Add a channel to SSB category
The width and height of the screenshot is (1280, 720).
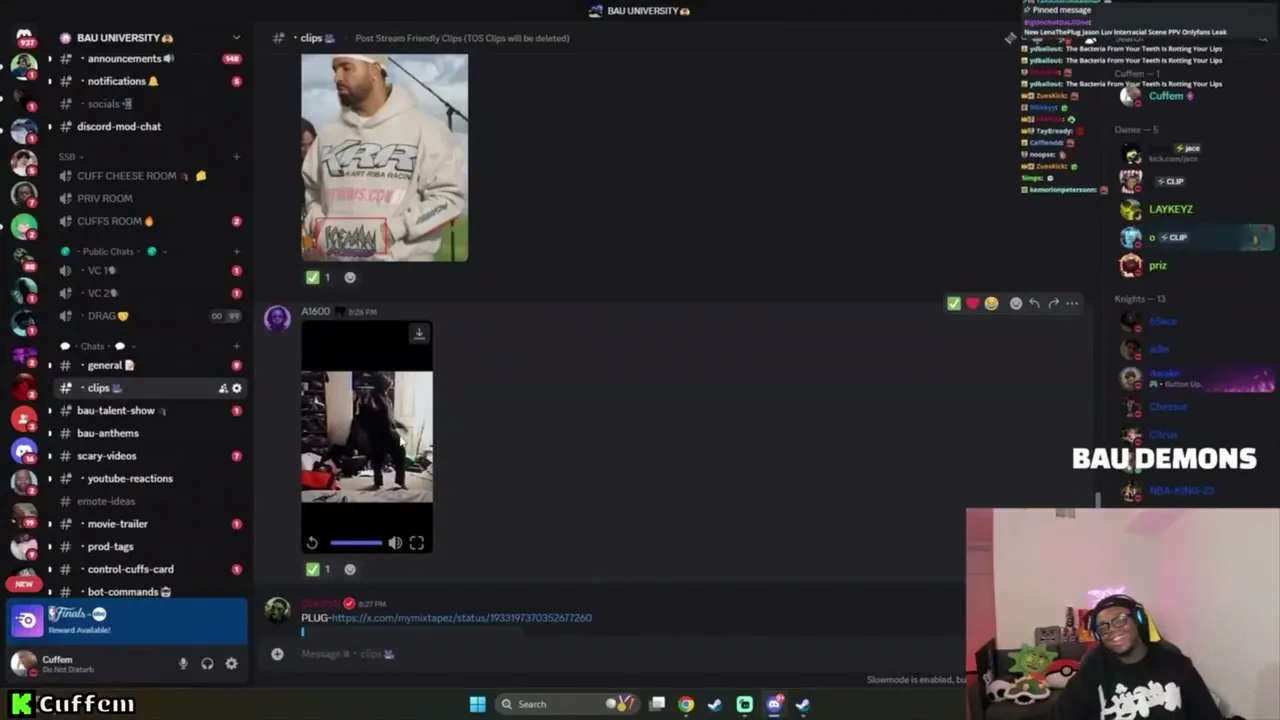tap(237, 157)
